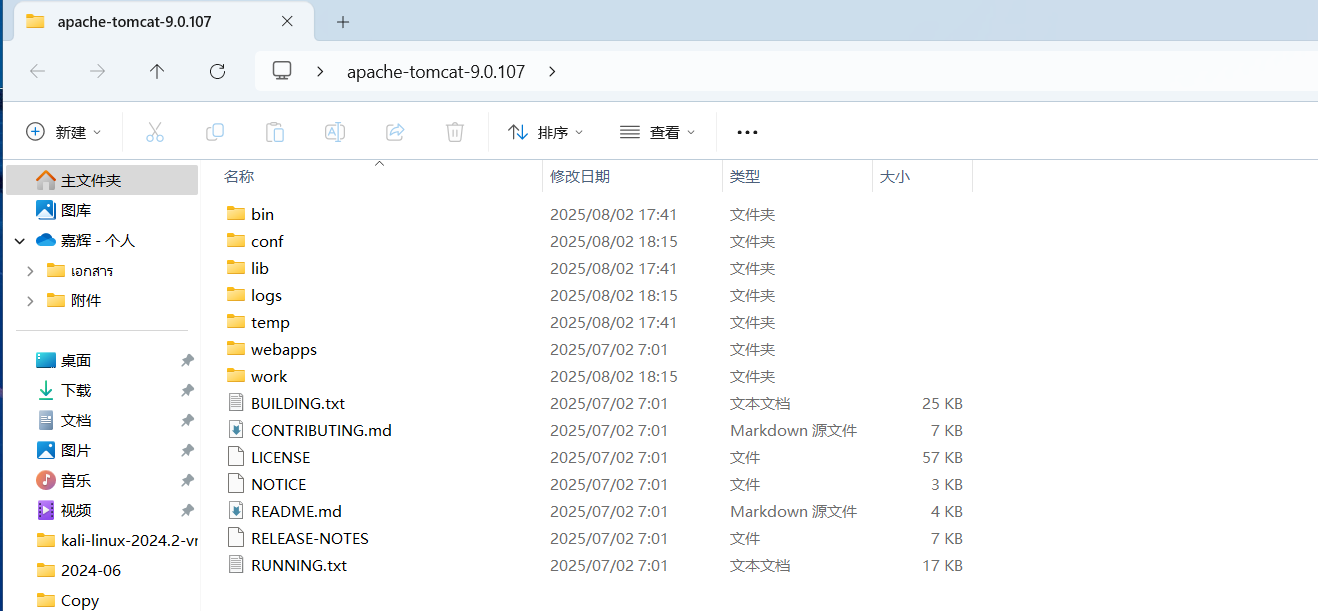Screen dimensions: 1318x611
Task: Select the conf folder
Action: 267,241
